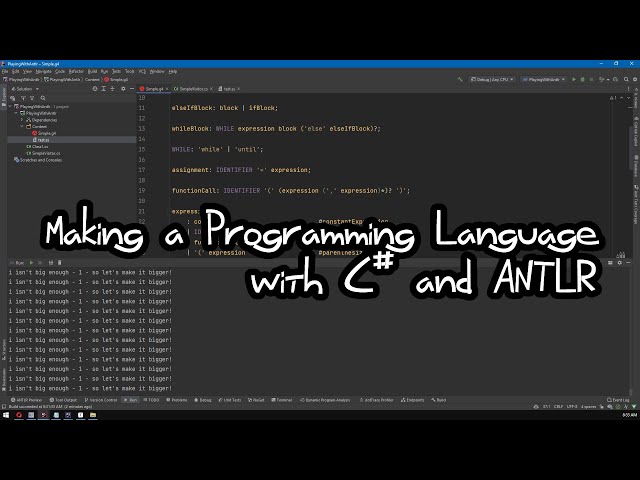Open the Windows Start menu

click(x=6, y=415)
